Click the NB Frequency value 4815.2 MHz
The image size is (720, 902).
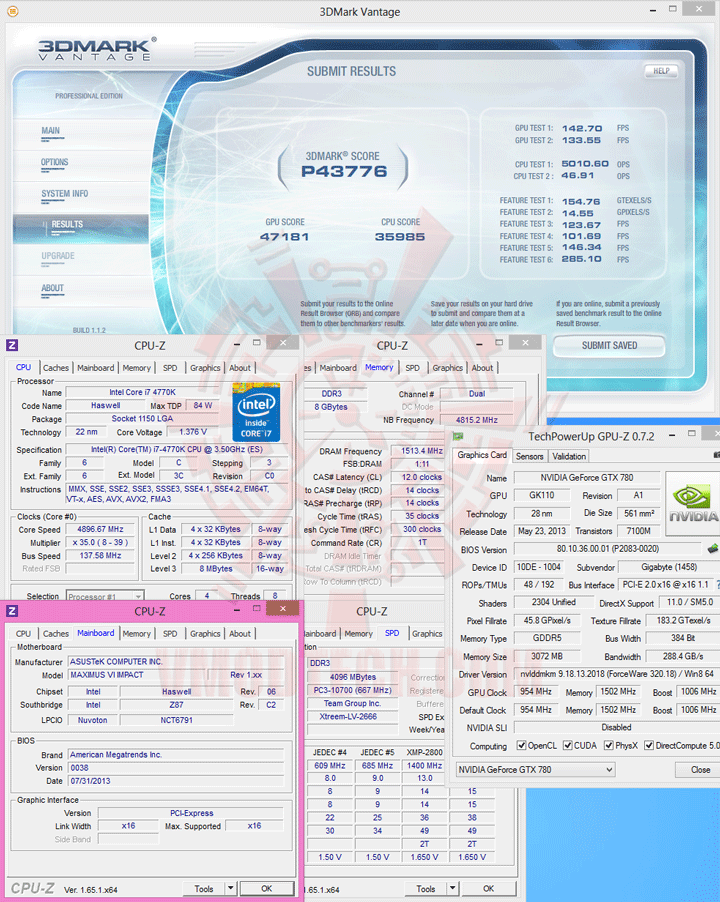click(x=477, y=420)
